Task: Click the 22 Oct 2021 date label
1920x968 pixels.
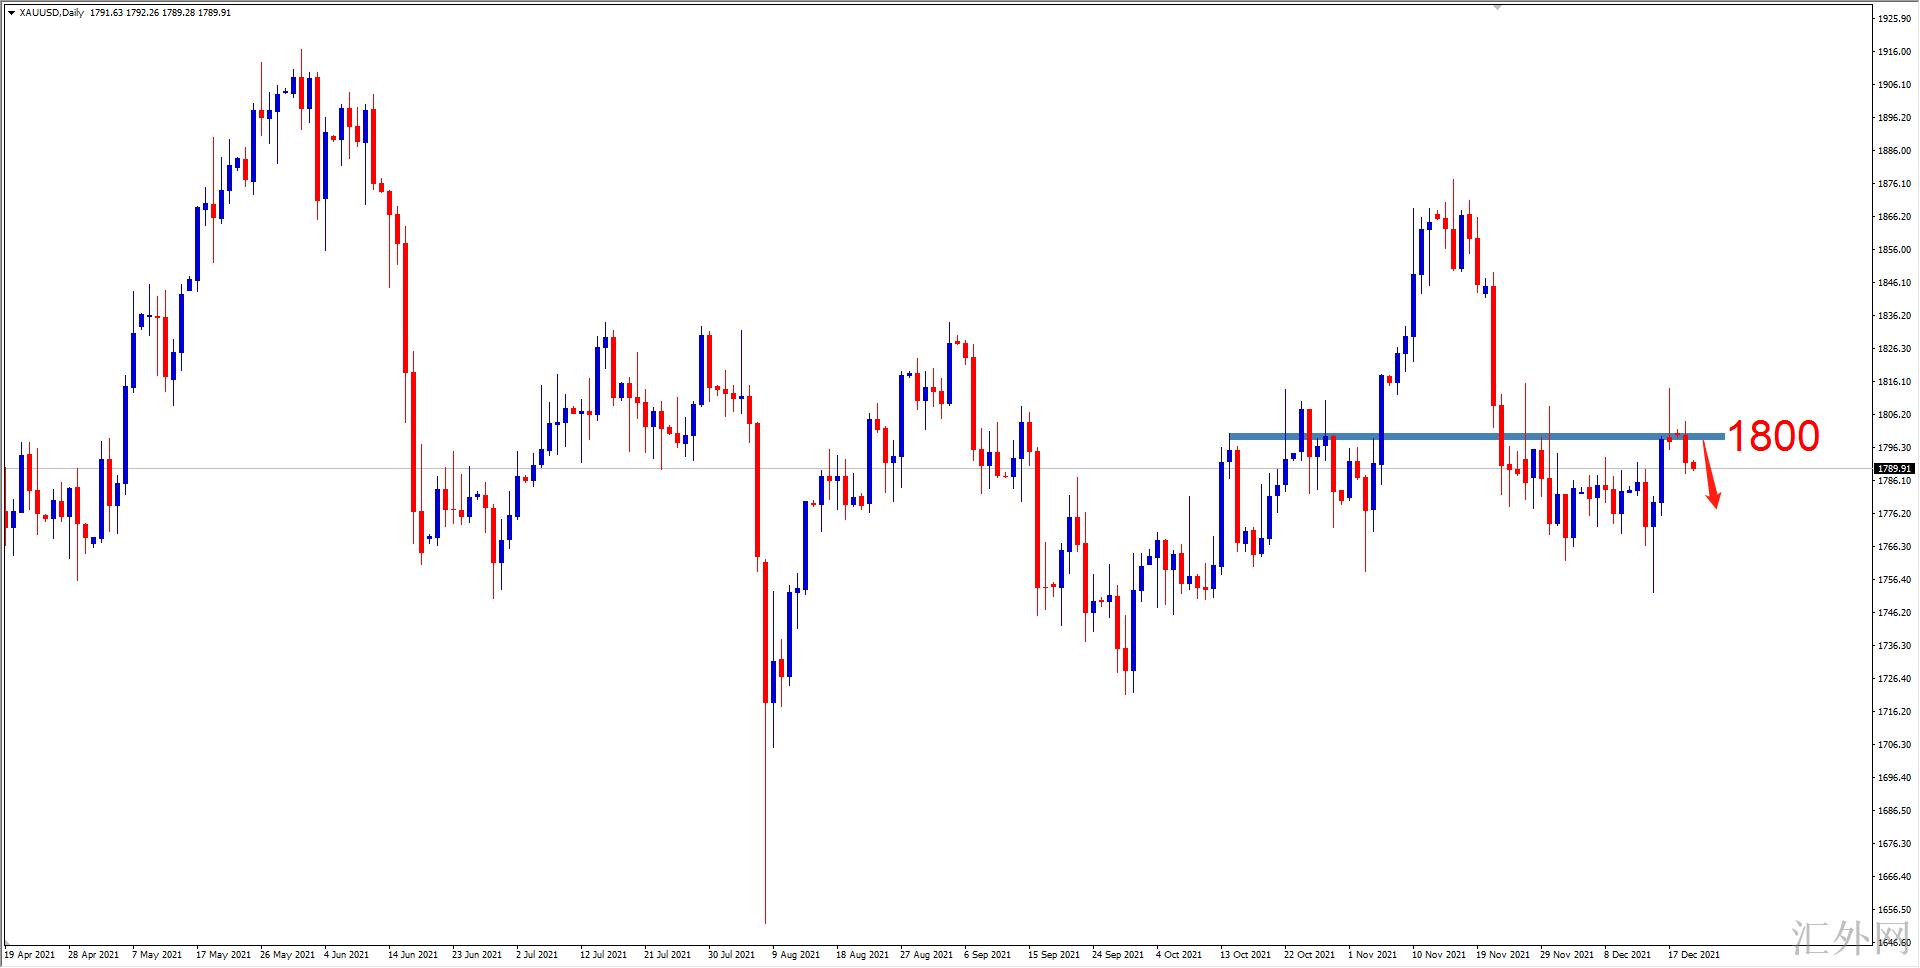Action: pyautogui.click(x=1309, y=955)
